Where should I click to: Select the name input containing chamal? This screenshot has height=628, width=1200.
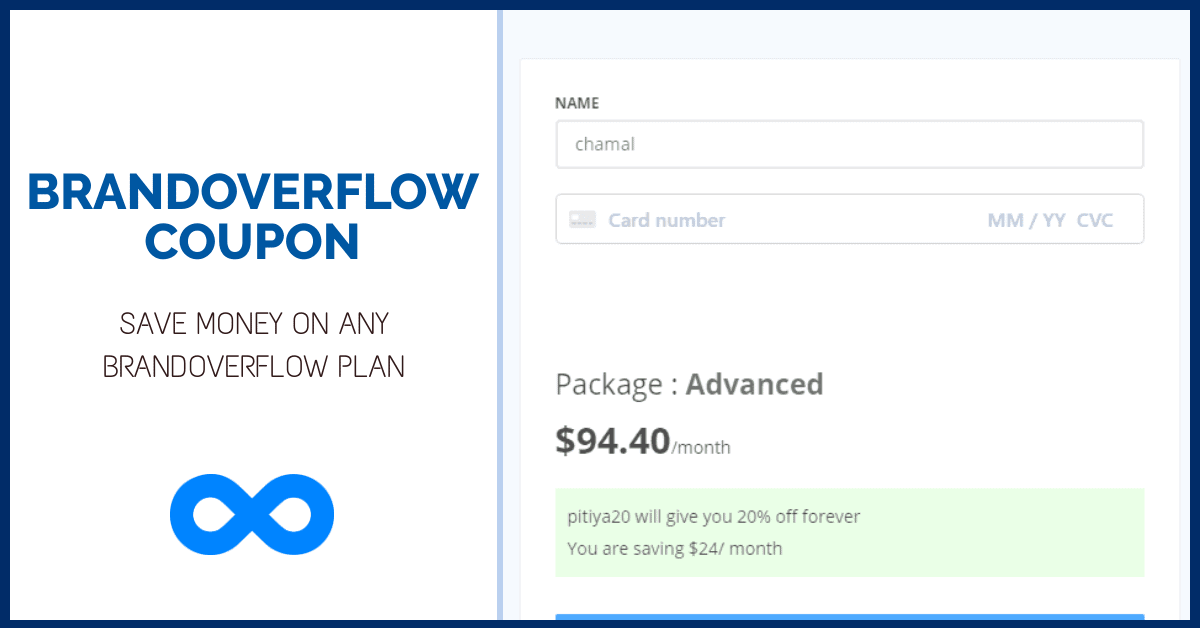pos(849,144)
